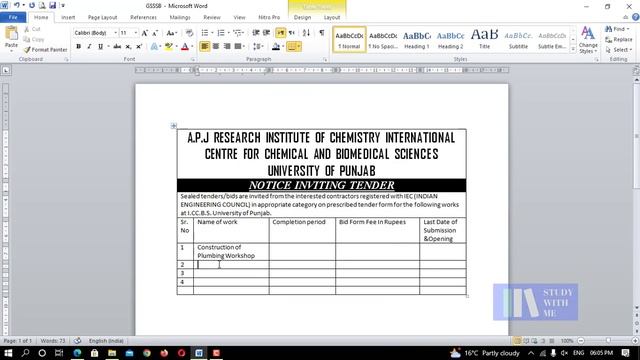Open the font name dropdown Calibri (Body)
Screen dimensions: 640x360
pos(116,33)
